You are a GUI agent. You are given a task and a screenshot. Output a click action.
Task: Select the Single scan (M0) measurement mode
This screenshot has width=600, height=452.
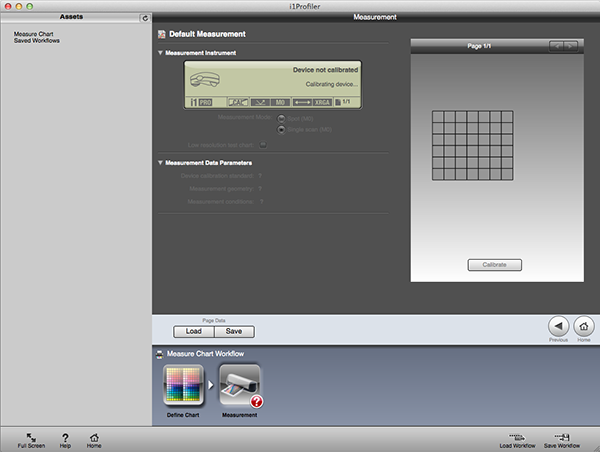[281, 130]
